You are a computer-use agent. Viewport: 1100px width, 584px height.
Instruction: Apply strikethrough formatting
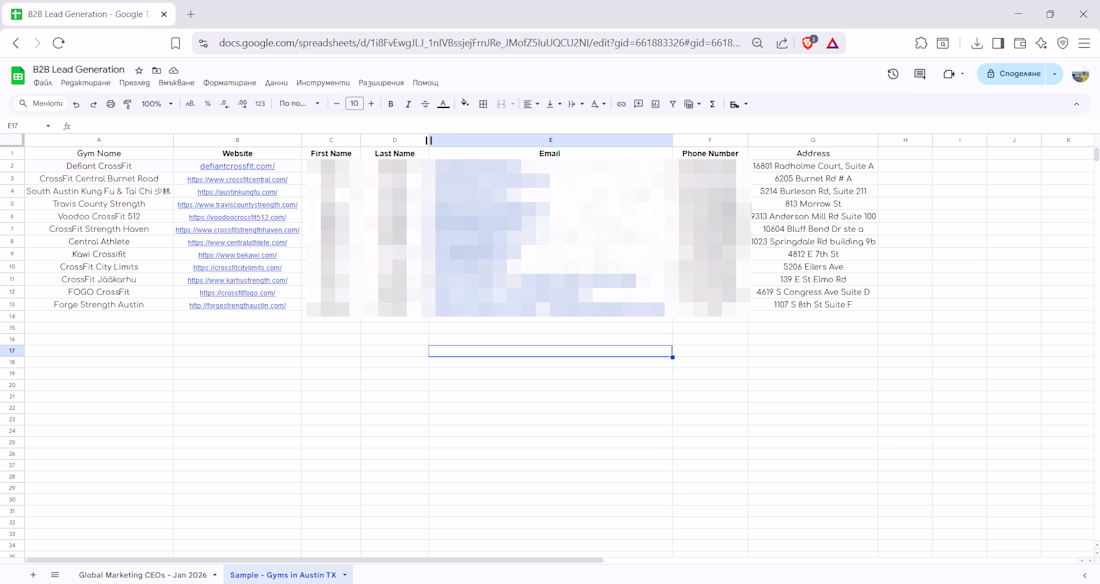tap(425, 104)
